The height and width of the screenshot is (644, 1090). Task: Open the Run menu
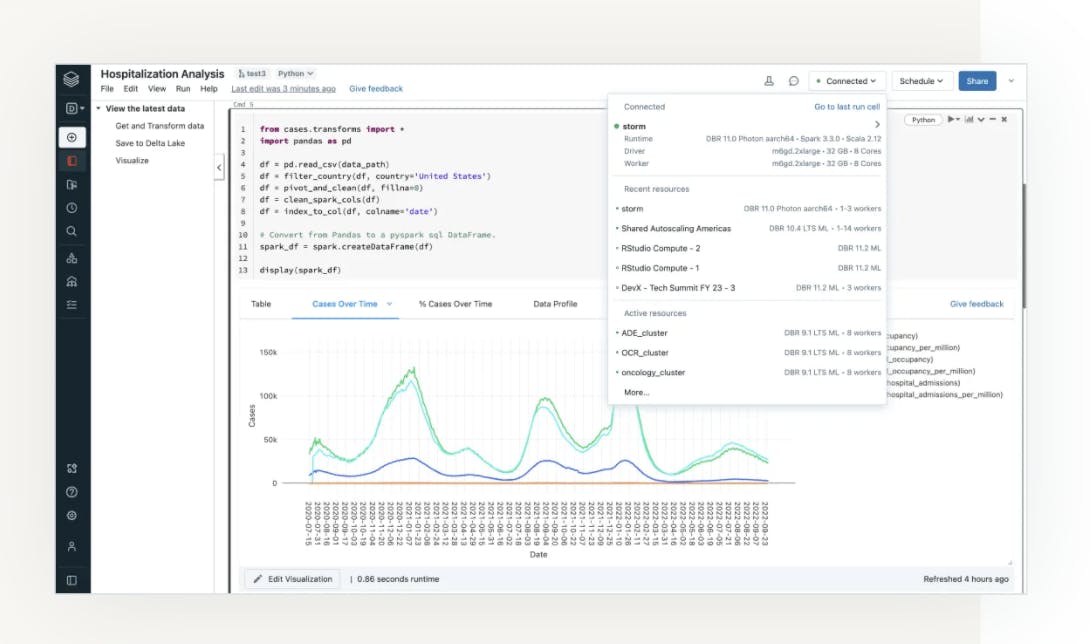coord(183,89)
